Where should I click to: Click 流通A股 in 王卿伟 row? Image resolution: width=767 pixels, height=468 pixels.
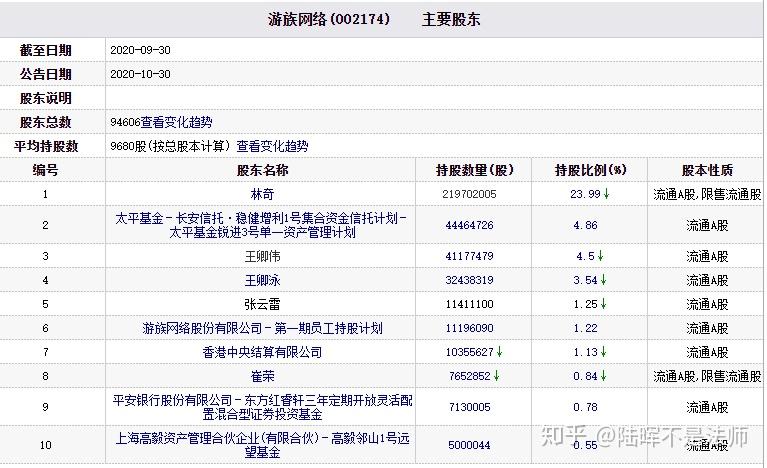[x=707, y=256]
